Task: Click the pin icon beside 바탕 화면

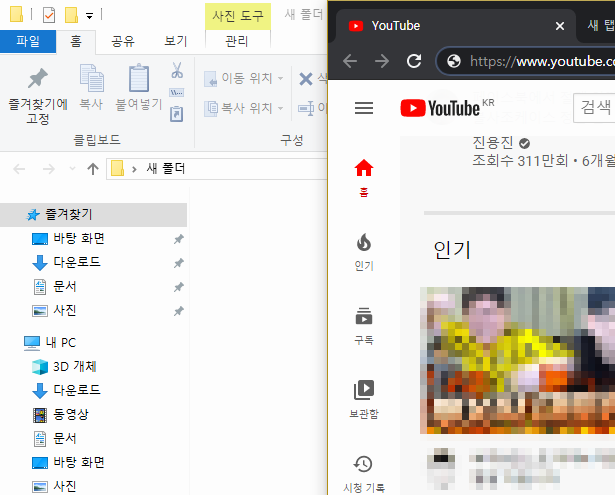Action: [x=179, y=238]
